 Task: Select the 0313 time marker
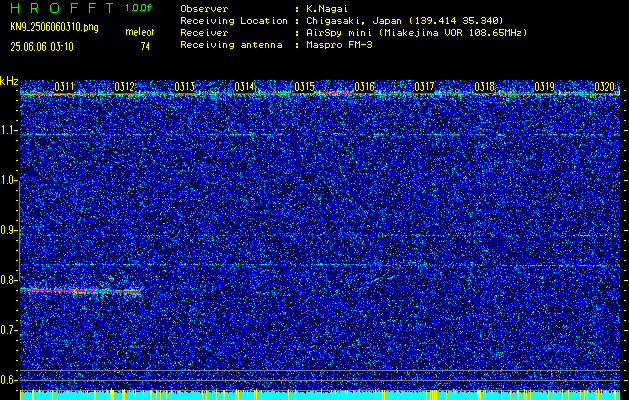(x=185, y=86)
